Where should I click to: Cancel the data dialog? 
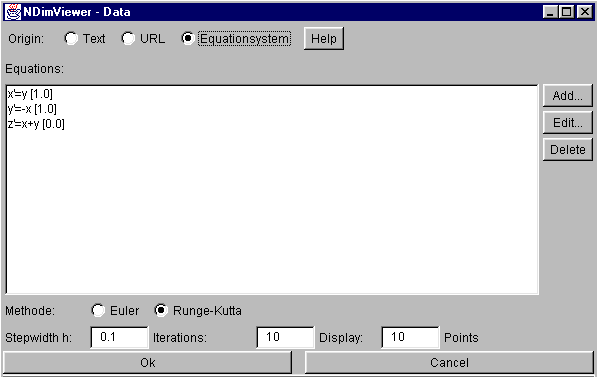(449, 363)
